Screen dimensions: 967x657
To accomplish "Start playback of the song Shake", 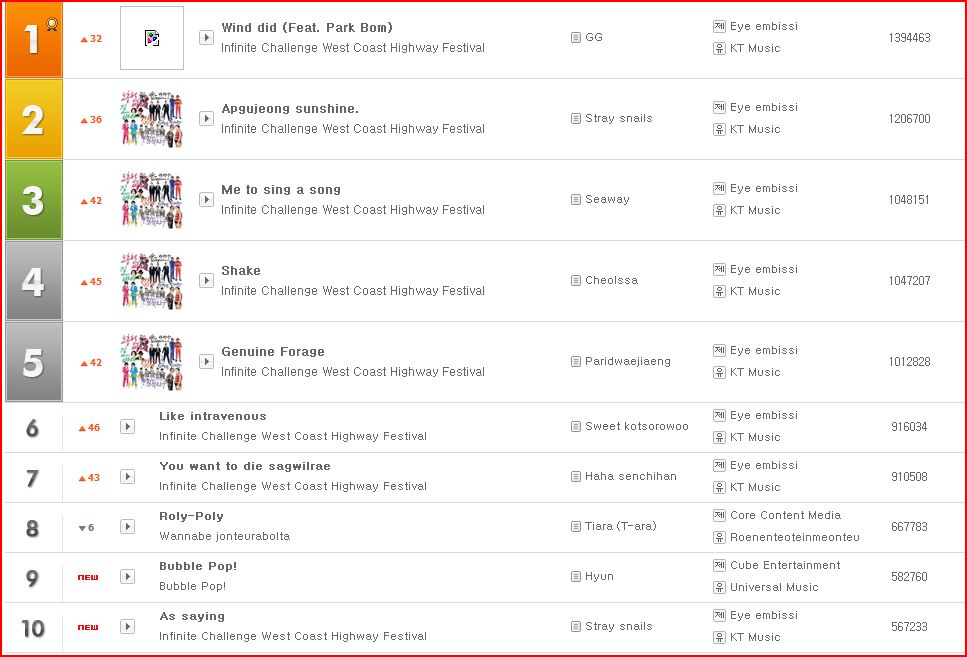I will [x=206, y=281].
